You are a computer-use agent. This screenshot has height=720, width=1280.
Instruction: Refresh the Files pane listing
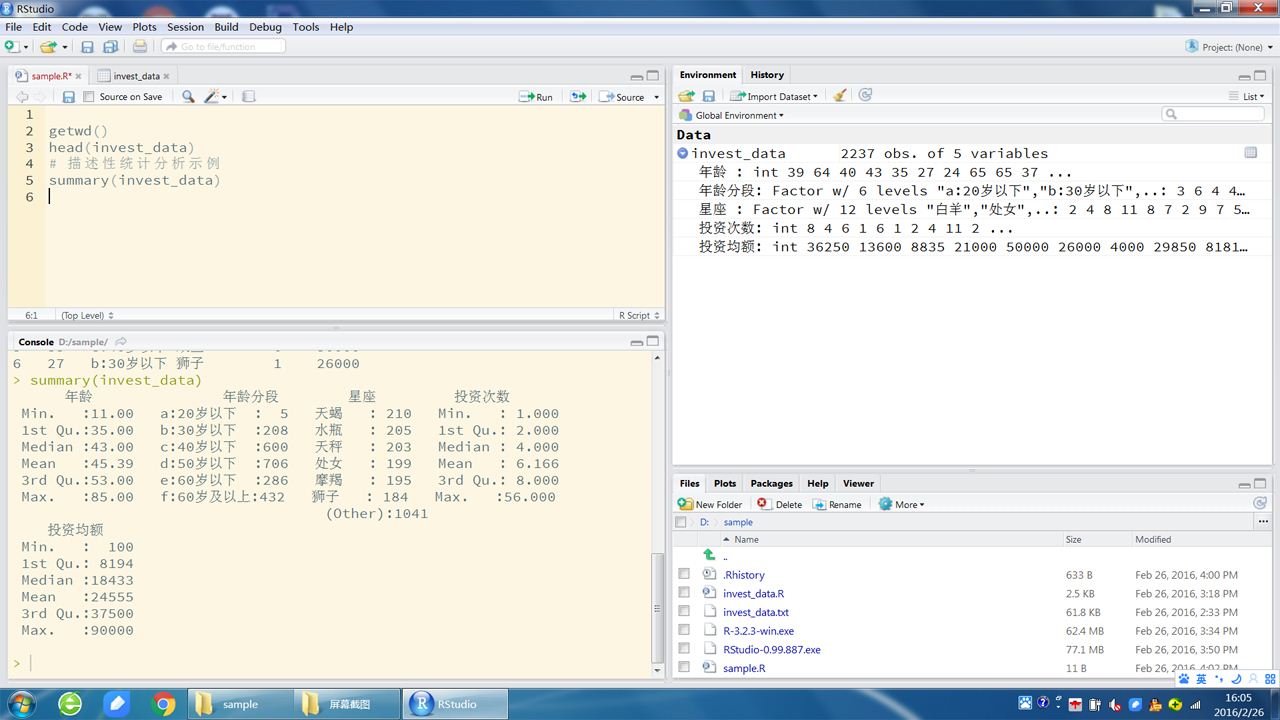pos(1260,503)
